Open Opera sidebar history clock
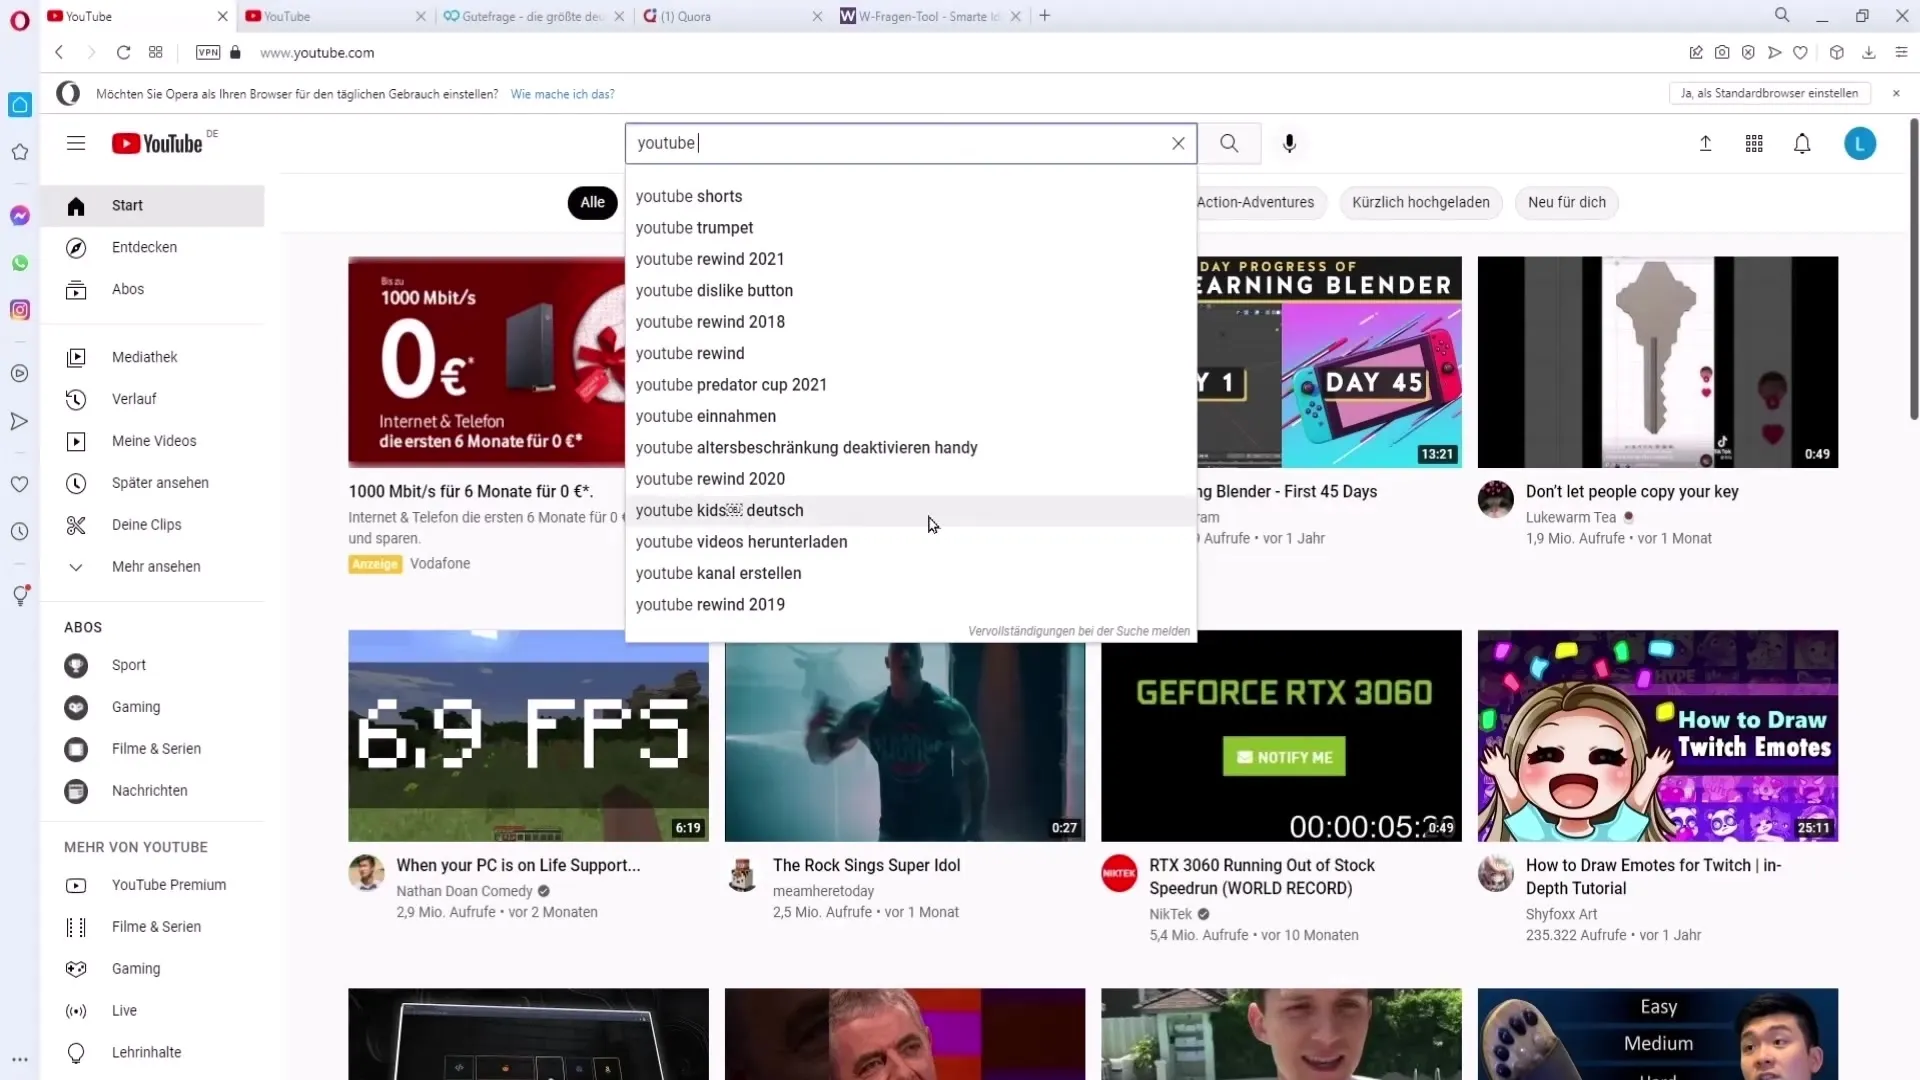Viewport: 1920px width, 1080px height. click(20, 531)
